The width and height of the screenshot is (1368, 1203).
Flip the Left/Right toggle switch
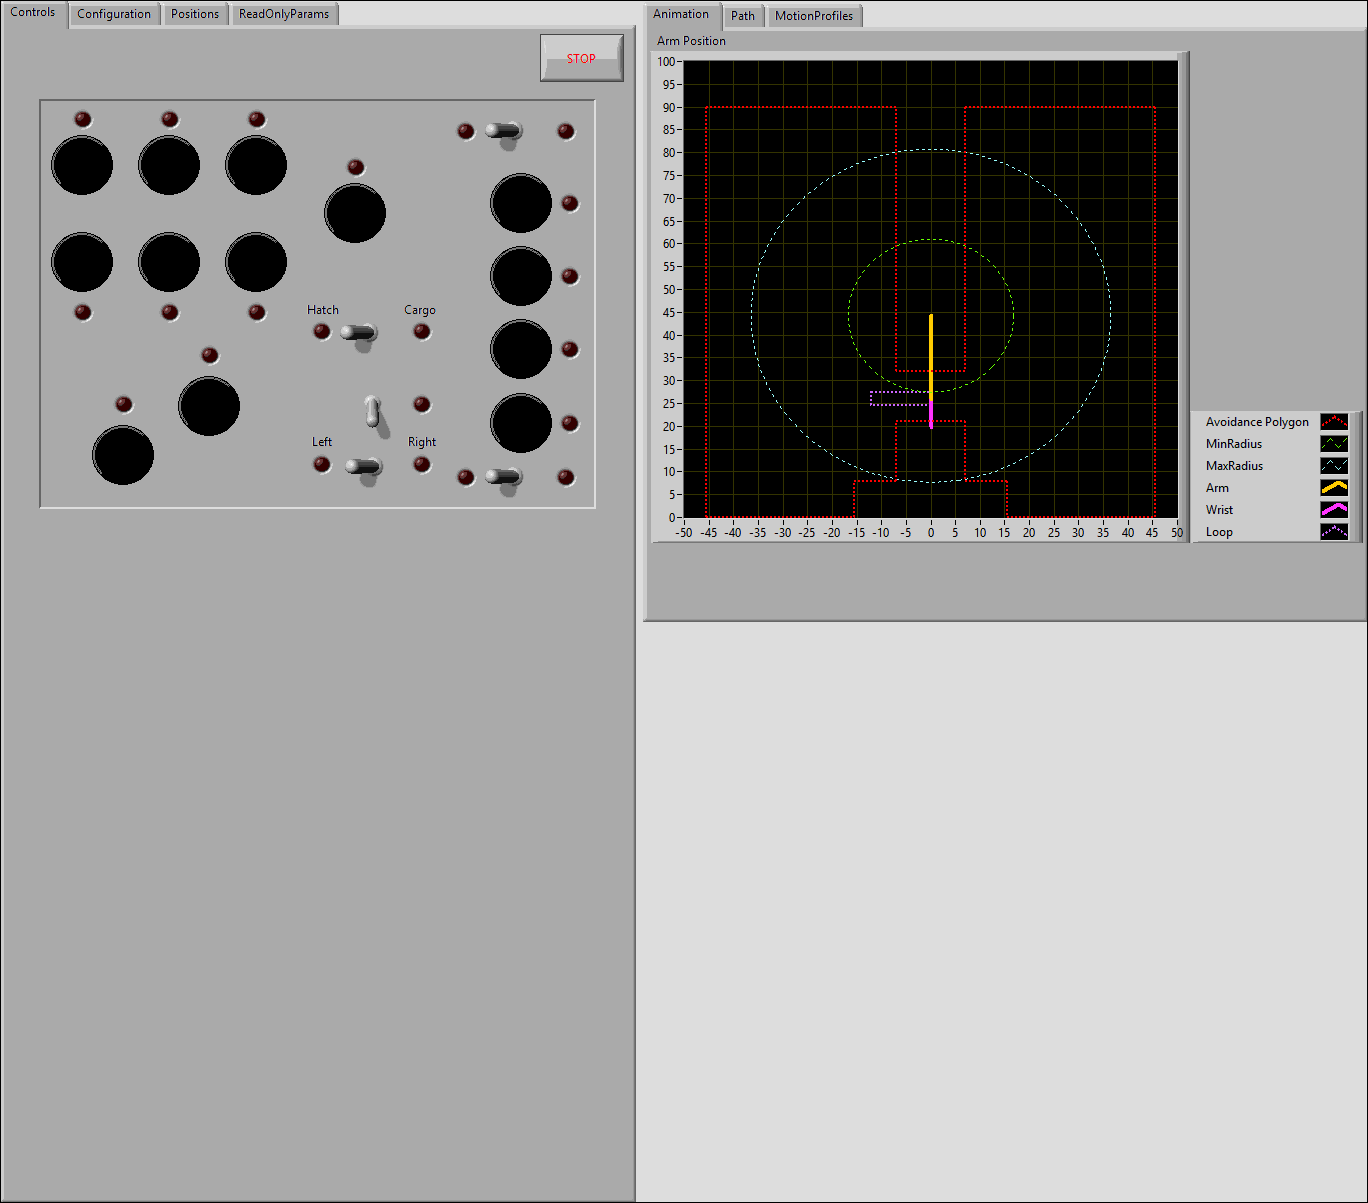point(364,467)
